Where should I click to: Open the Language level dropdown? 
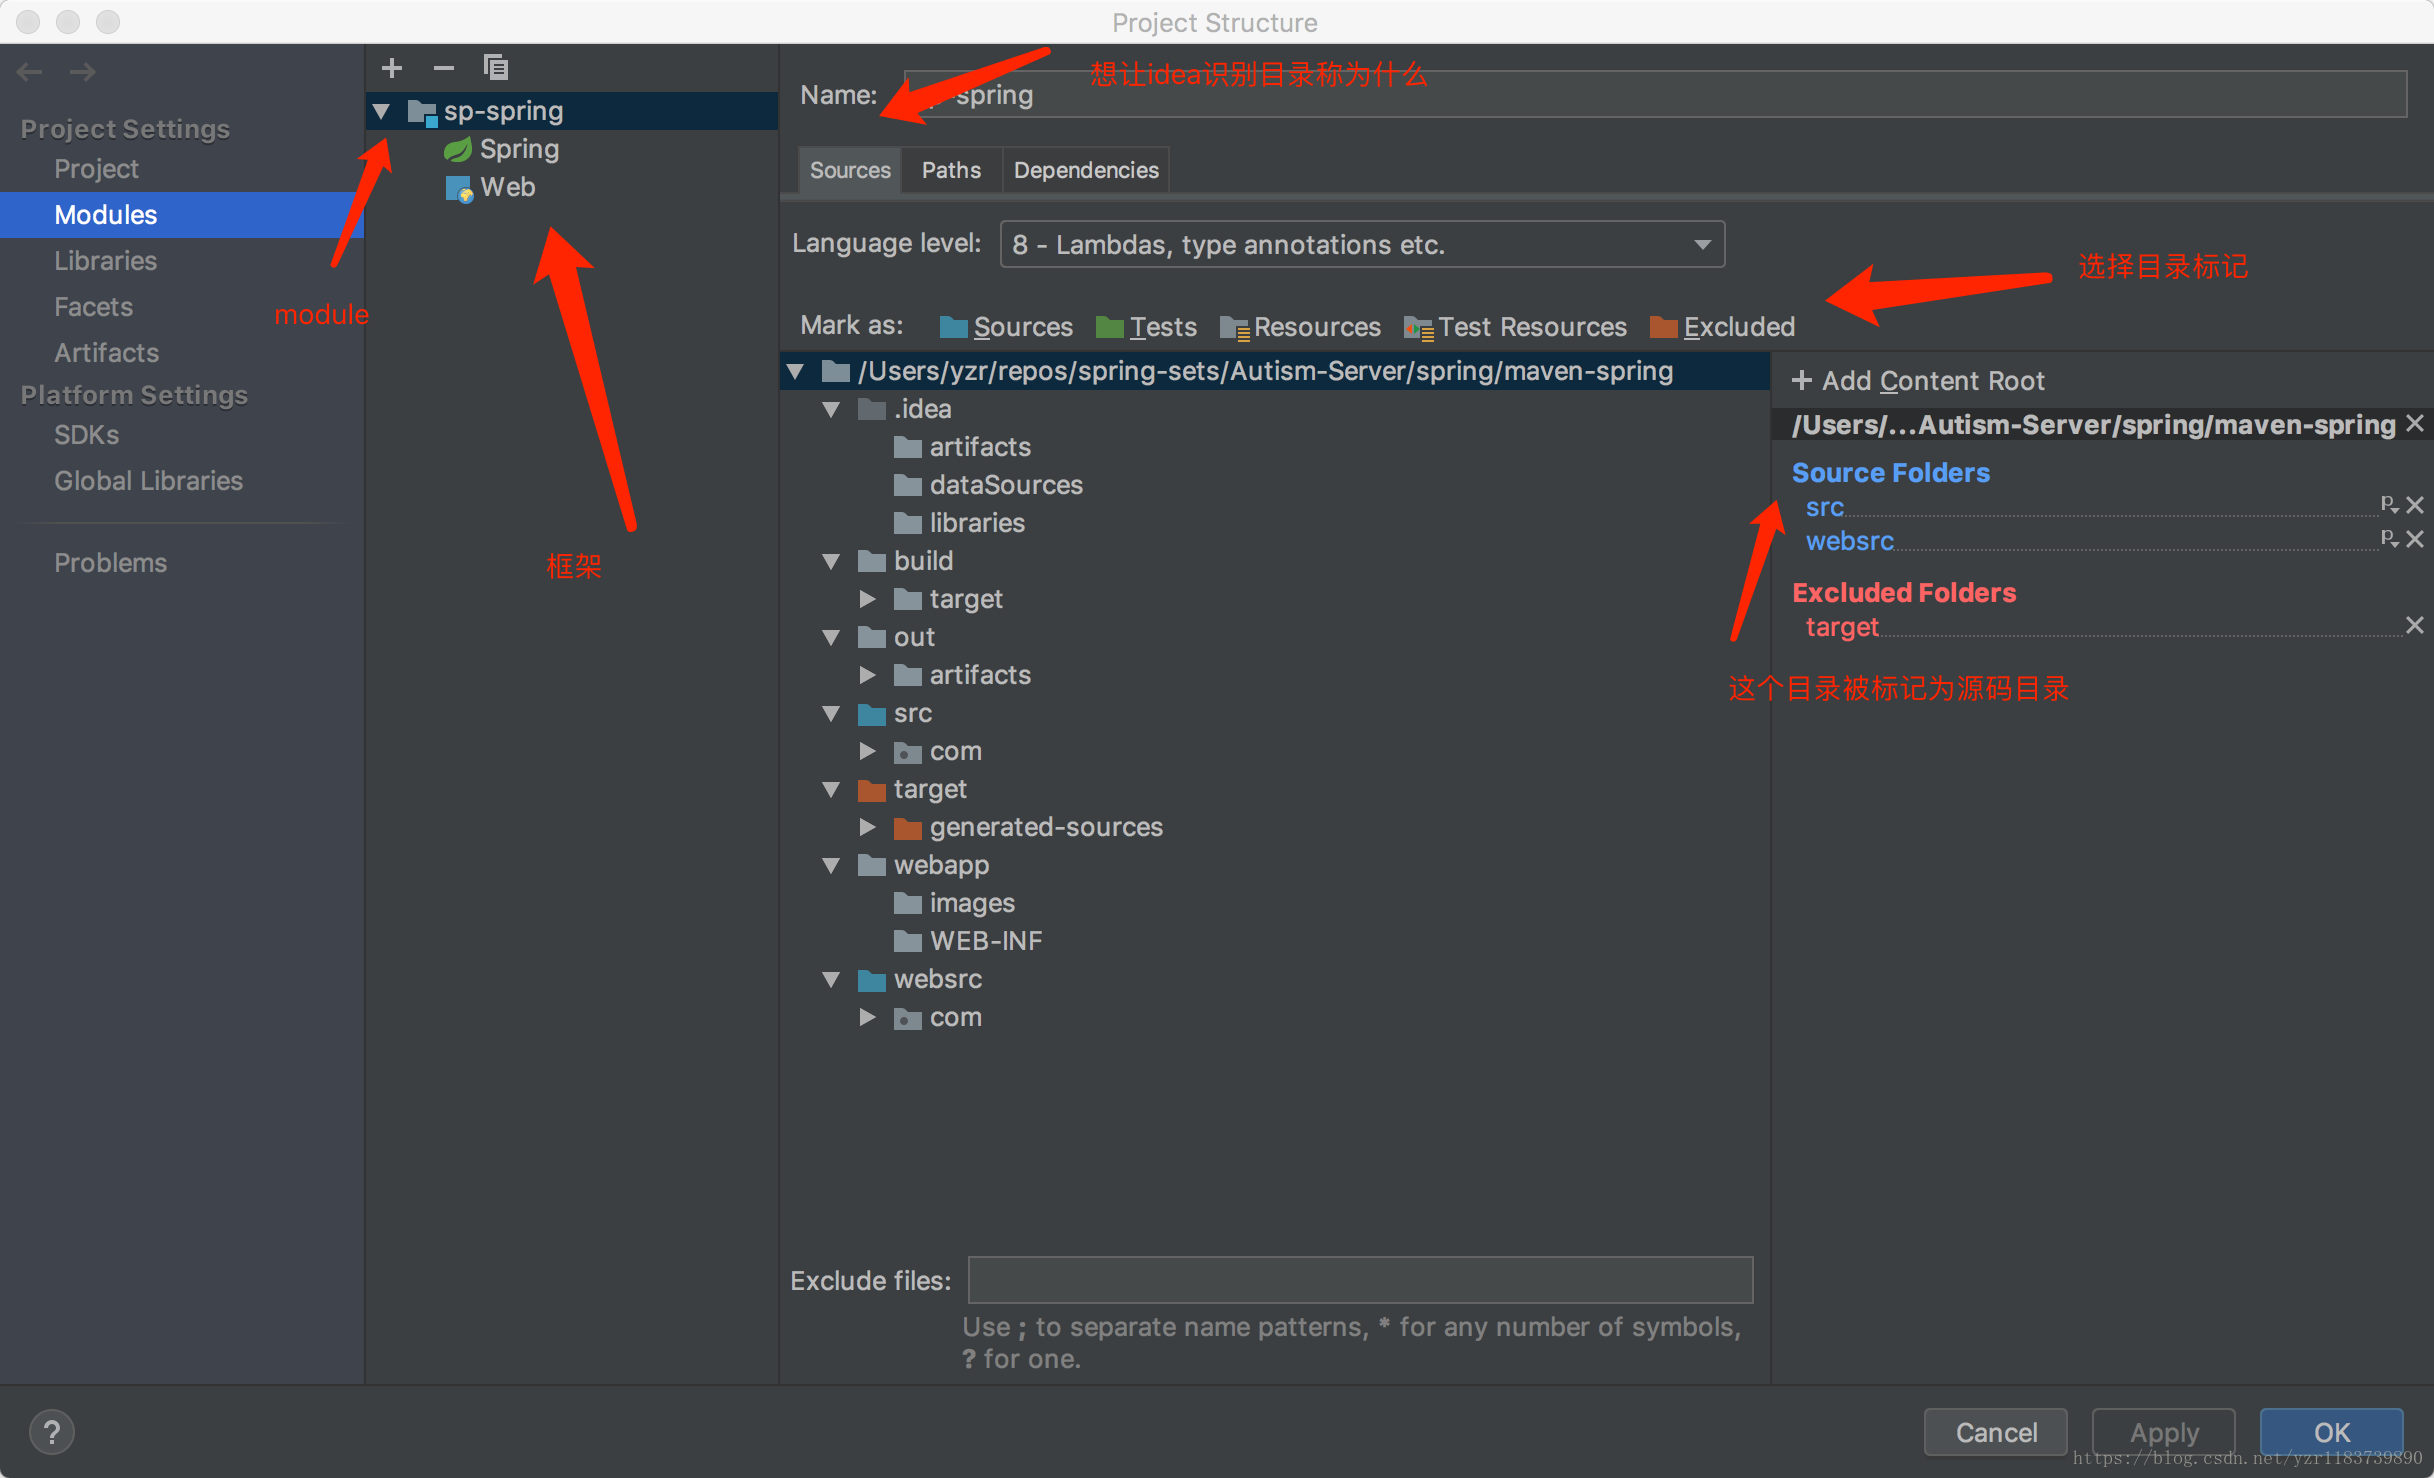click(x=1702, y=244)
